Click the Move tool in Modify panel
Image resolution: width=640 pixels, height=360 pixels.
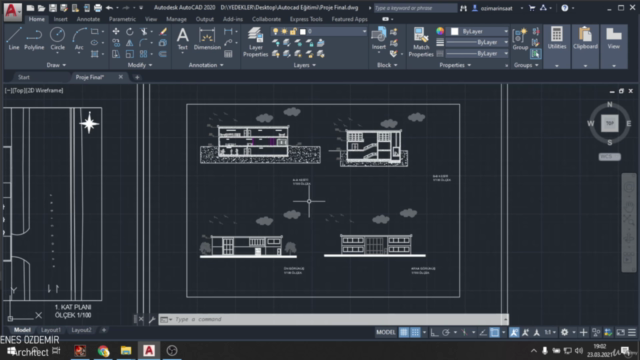click(116, 31)
